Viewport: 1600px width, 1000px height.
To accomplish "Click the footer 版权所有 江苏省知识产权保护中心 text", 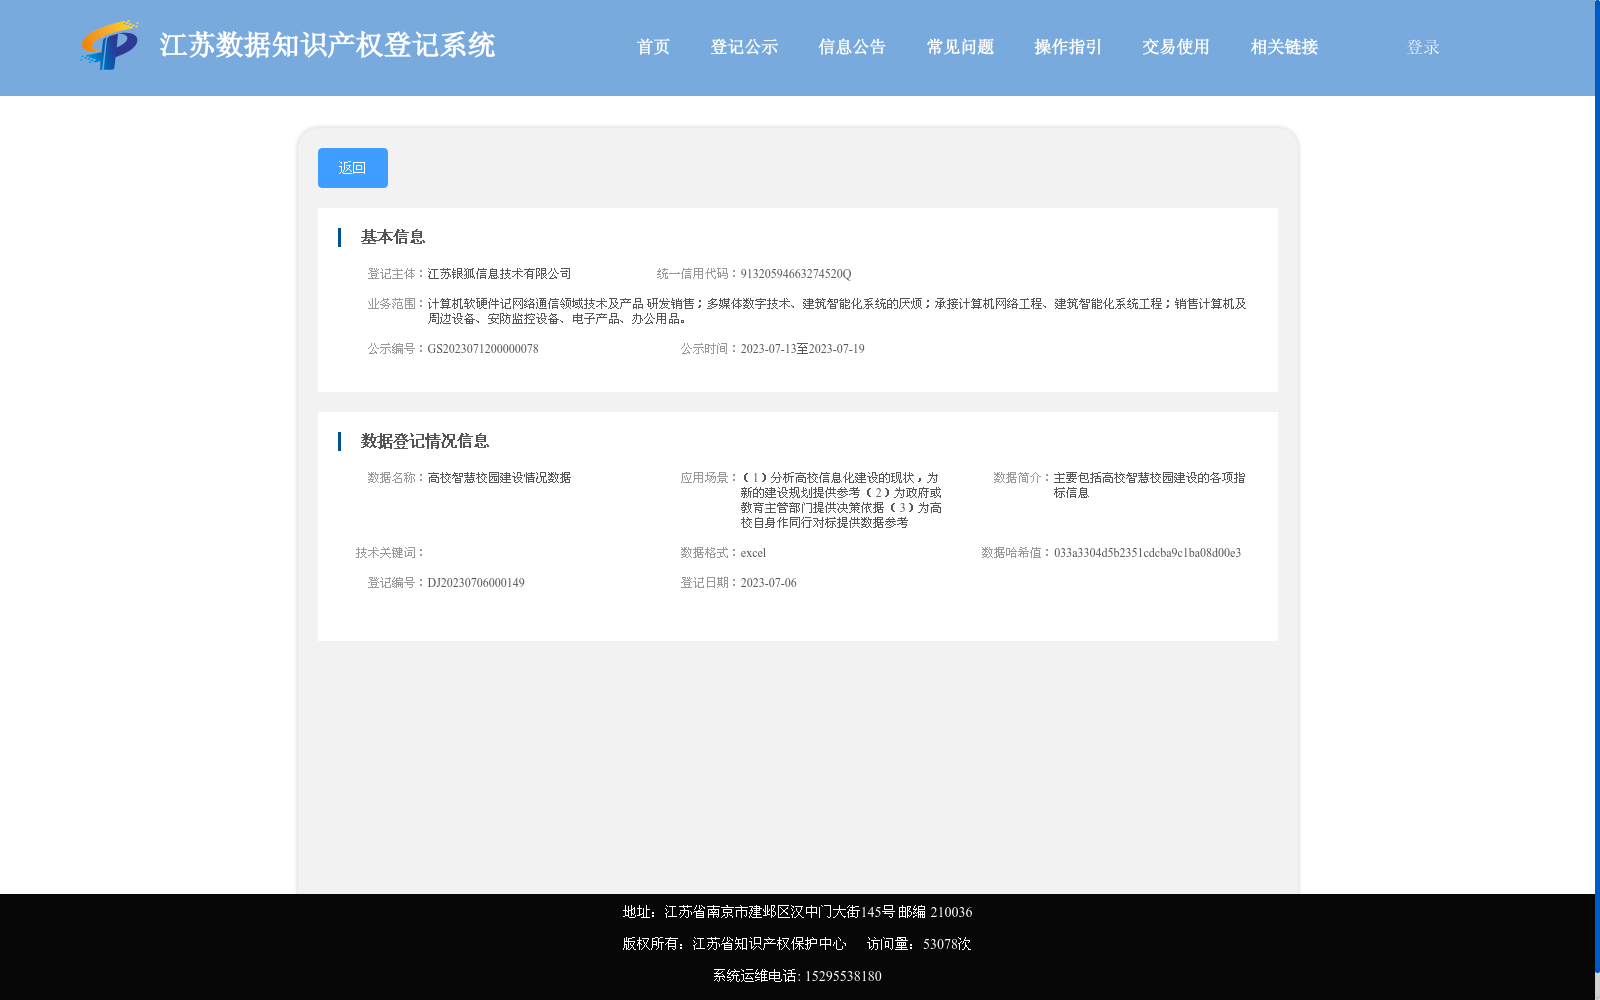I will tap(734, 944).
